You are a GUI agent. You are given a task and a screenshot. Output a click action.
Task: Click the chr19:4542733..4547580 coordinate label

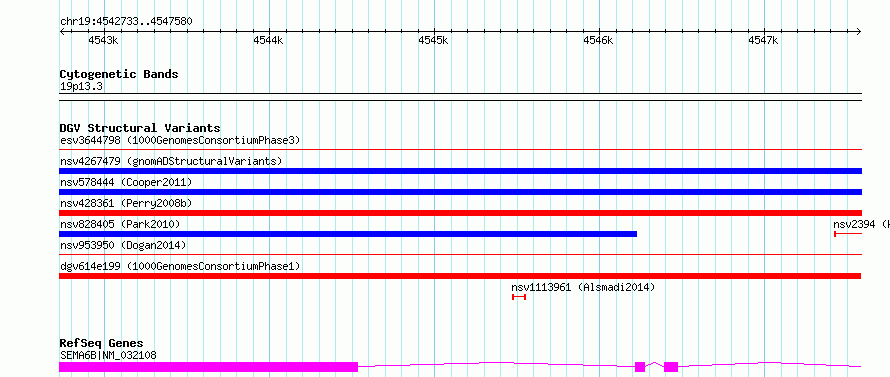(x=126, y=22)
